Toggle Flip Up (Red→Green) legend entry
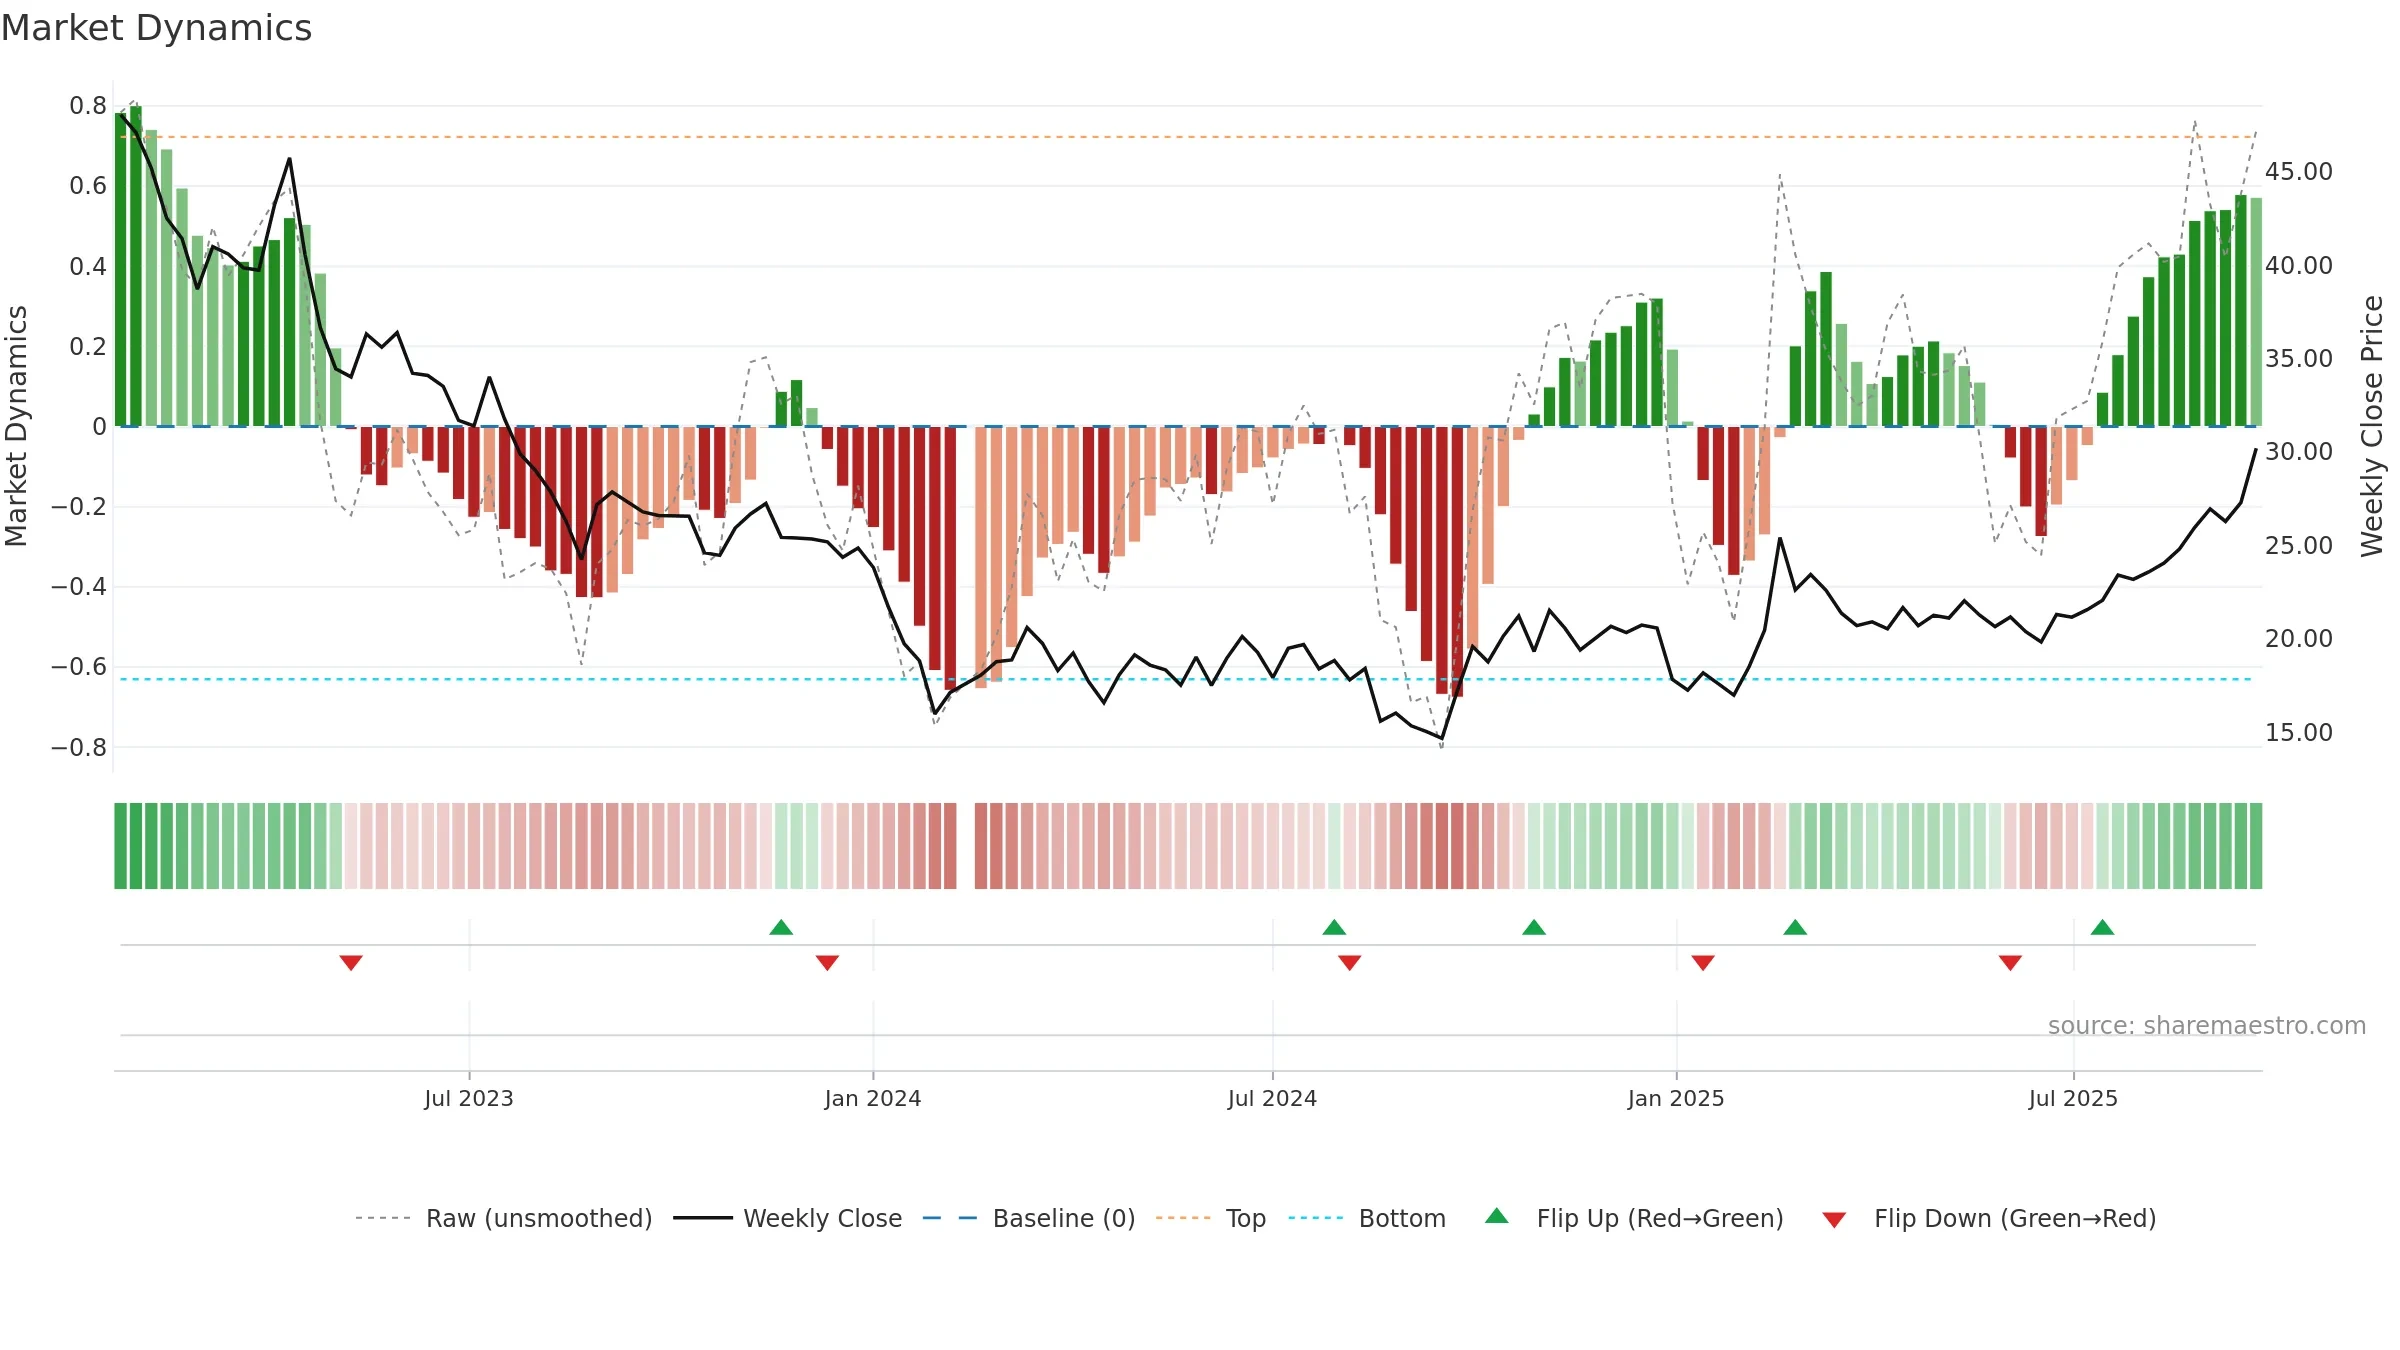 (x=1634, y=1218)
